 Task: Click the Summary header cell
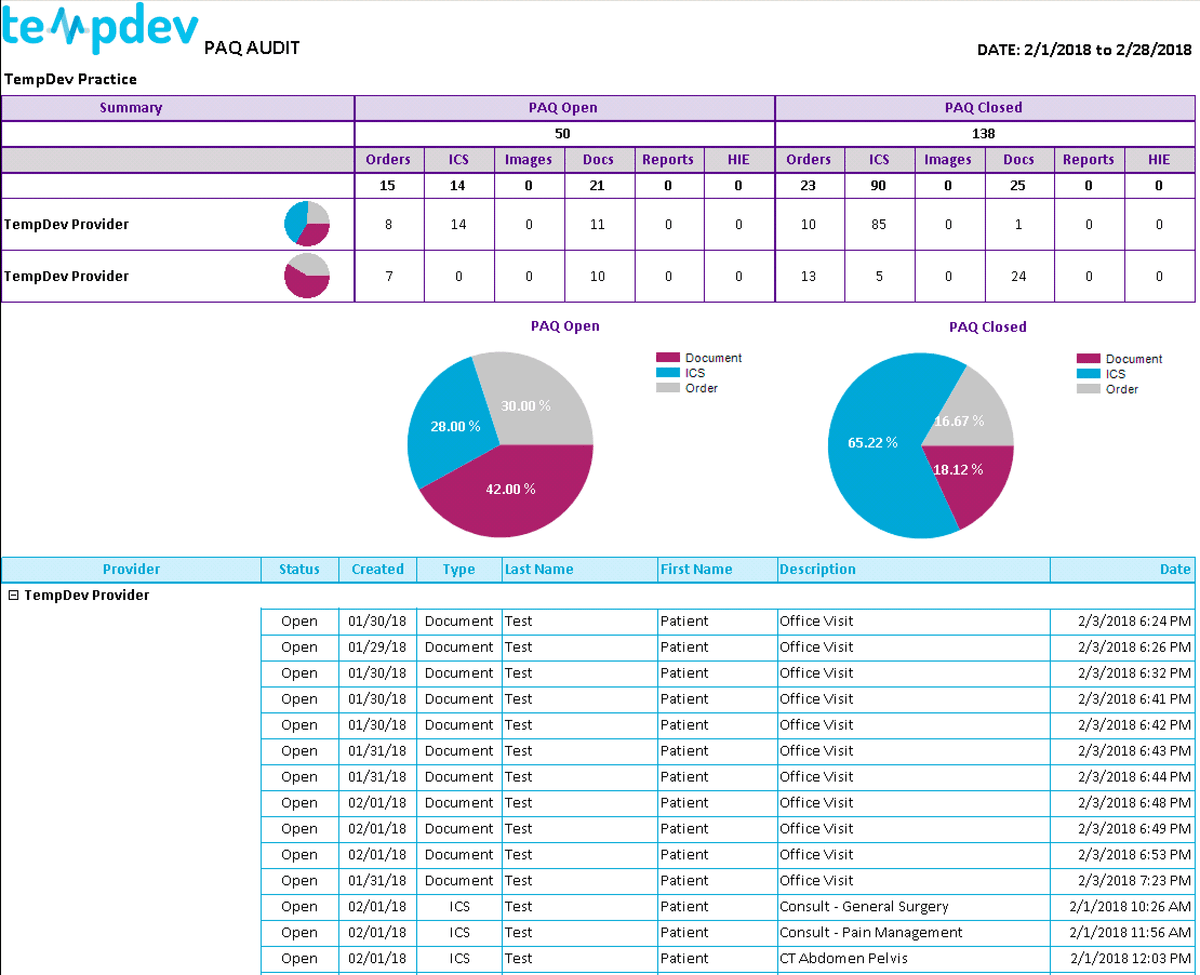click(x=131, y=107)
